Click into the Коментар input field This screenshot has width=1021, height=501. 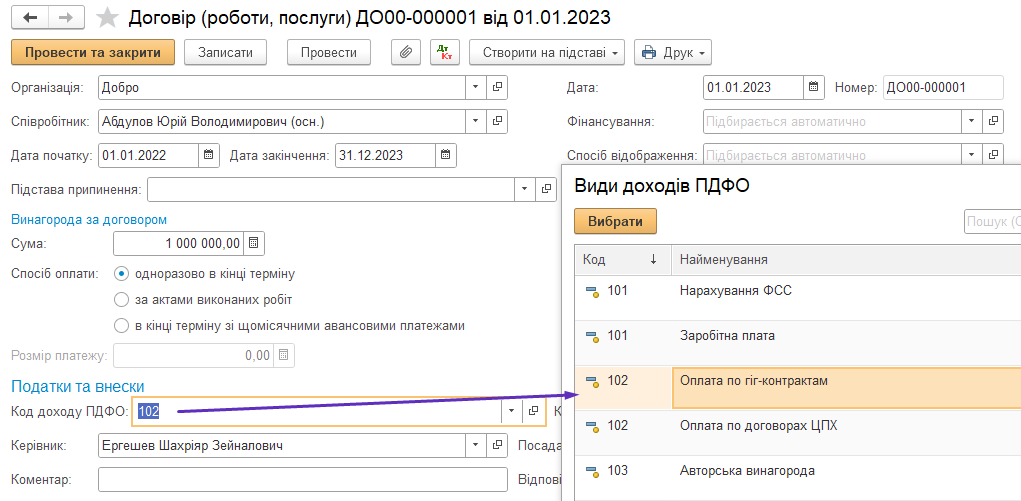coord(302,480)
